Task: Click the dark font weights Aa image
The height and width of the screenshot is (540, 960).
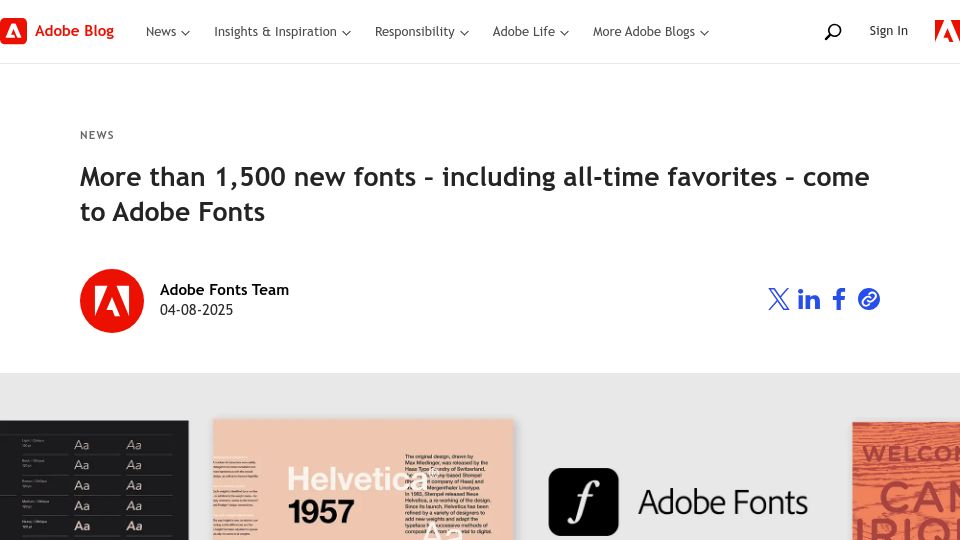Action: pos(94,480)
